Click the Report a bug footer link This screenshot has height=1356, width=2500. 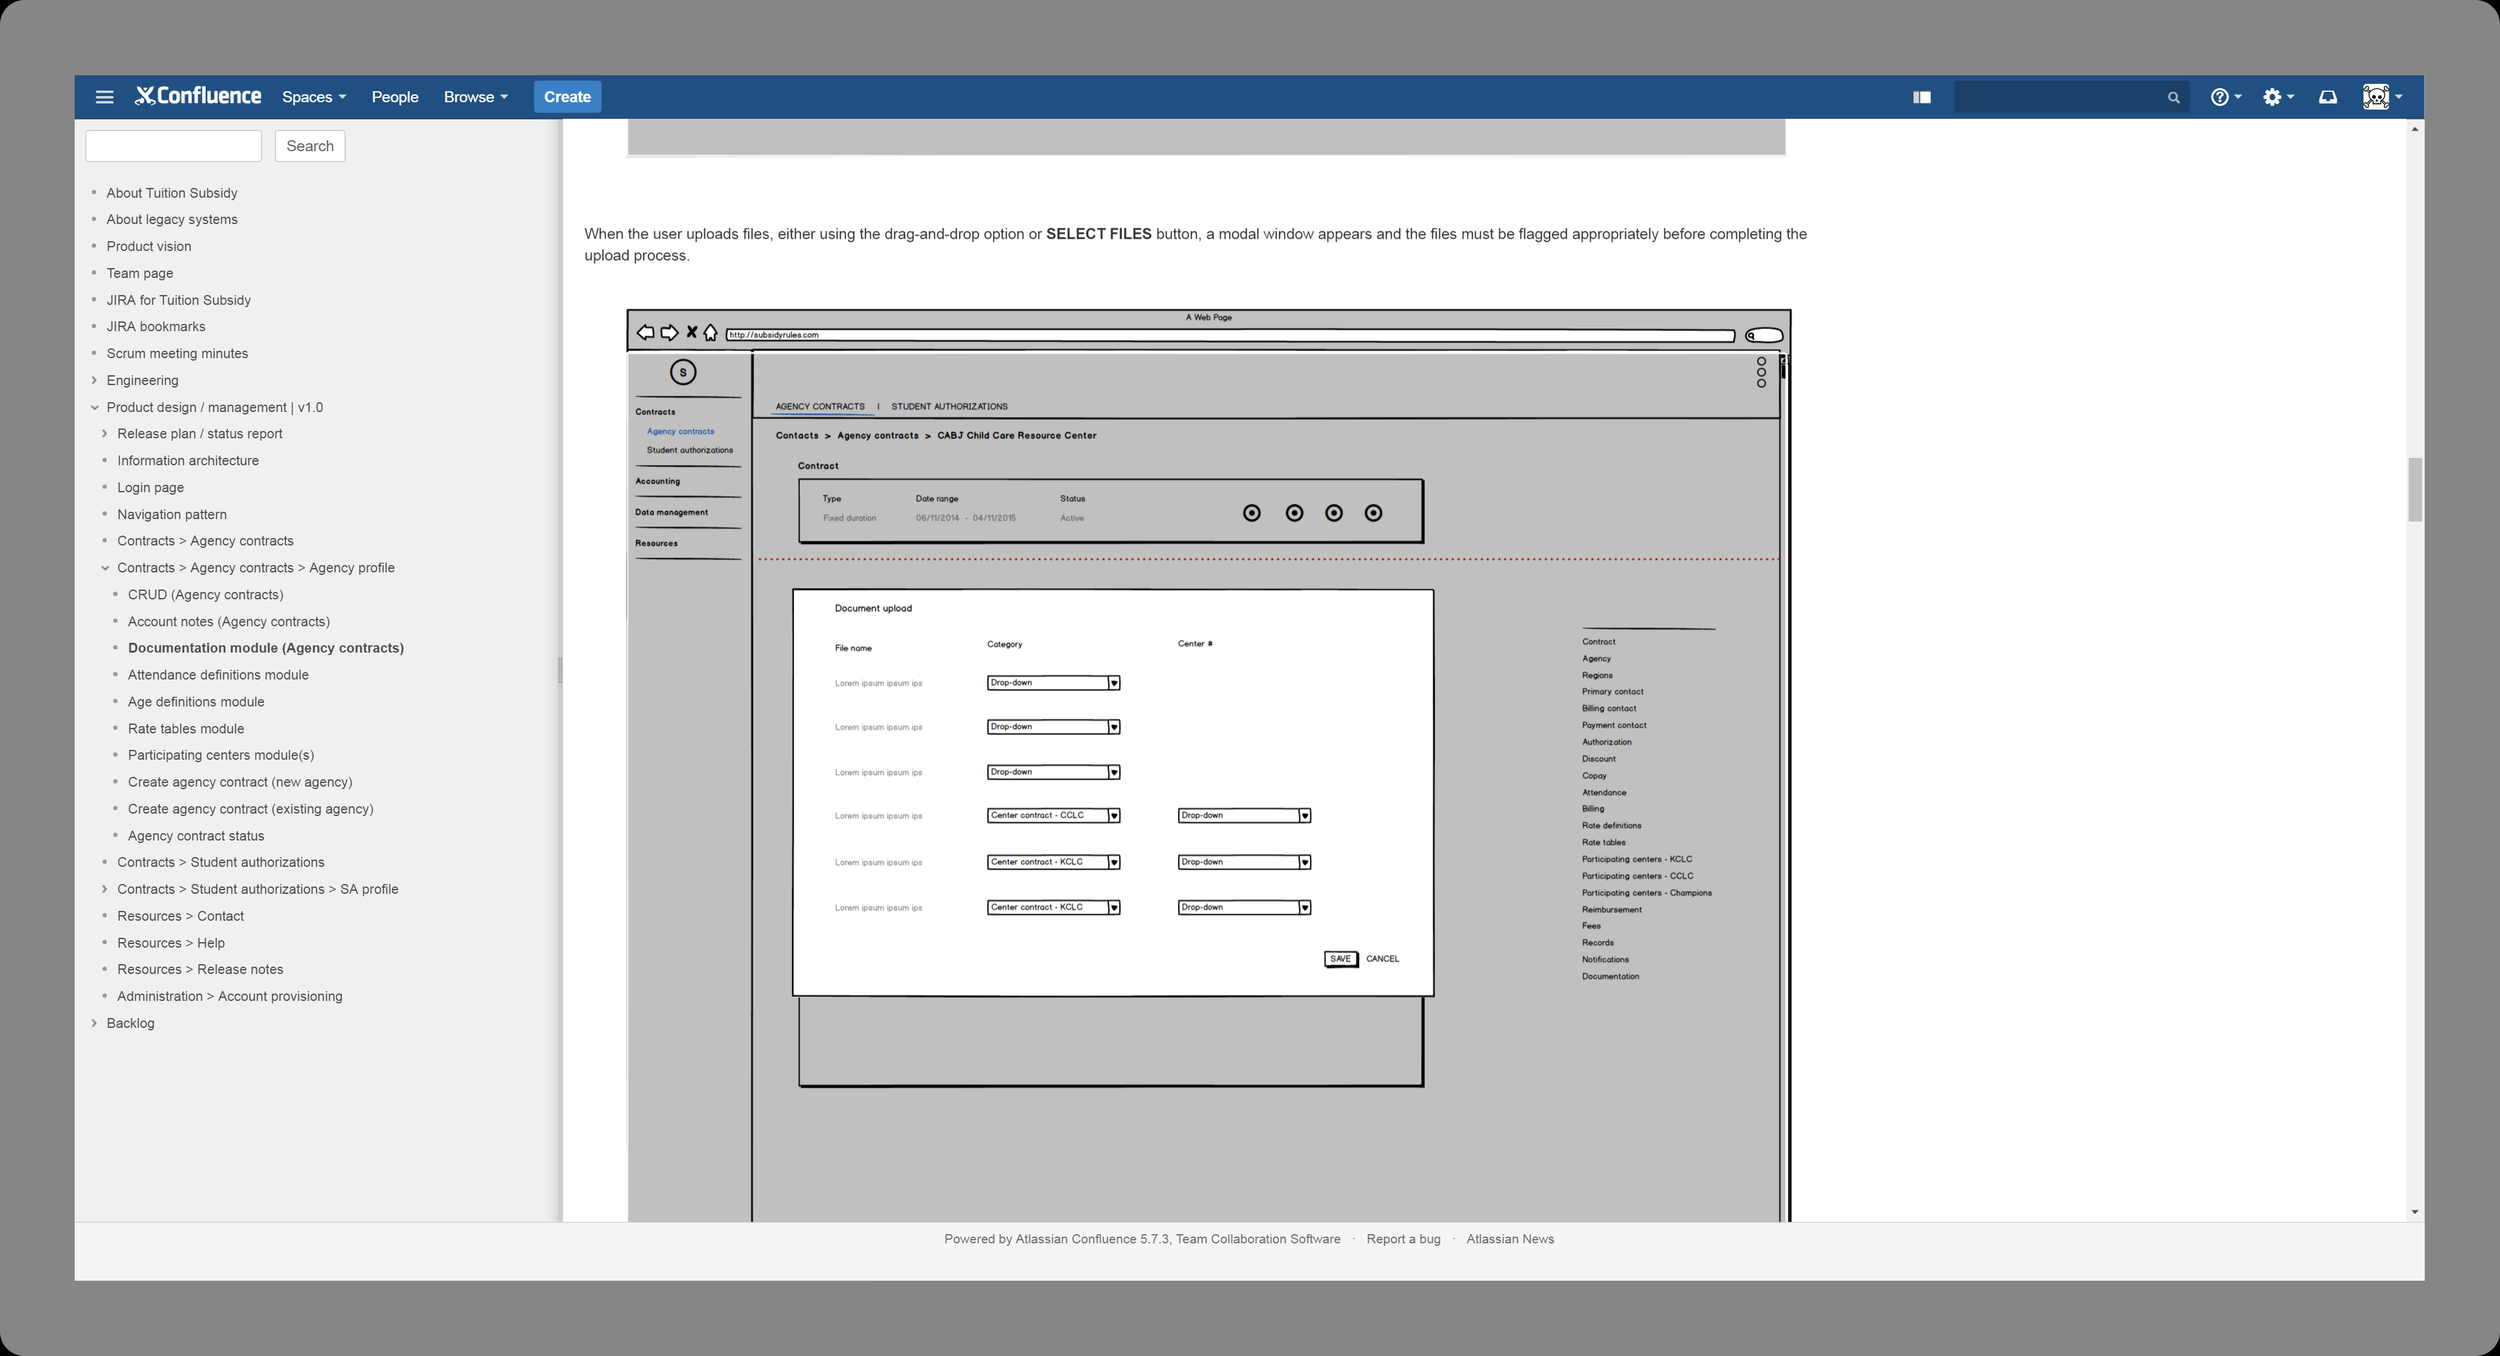pos(1403,1239)
